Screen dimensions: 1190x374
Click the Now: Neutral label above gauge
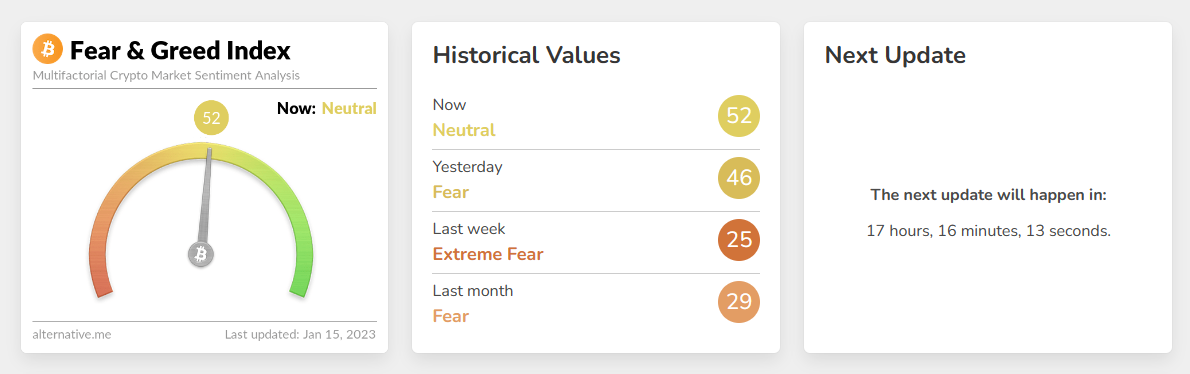(326, 108)
